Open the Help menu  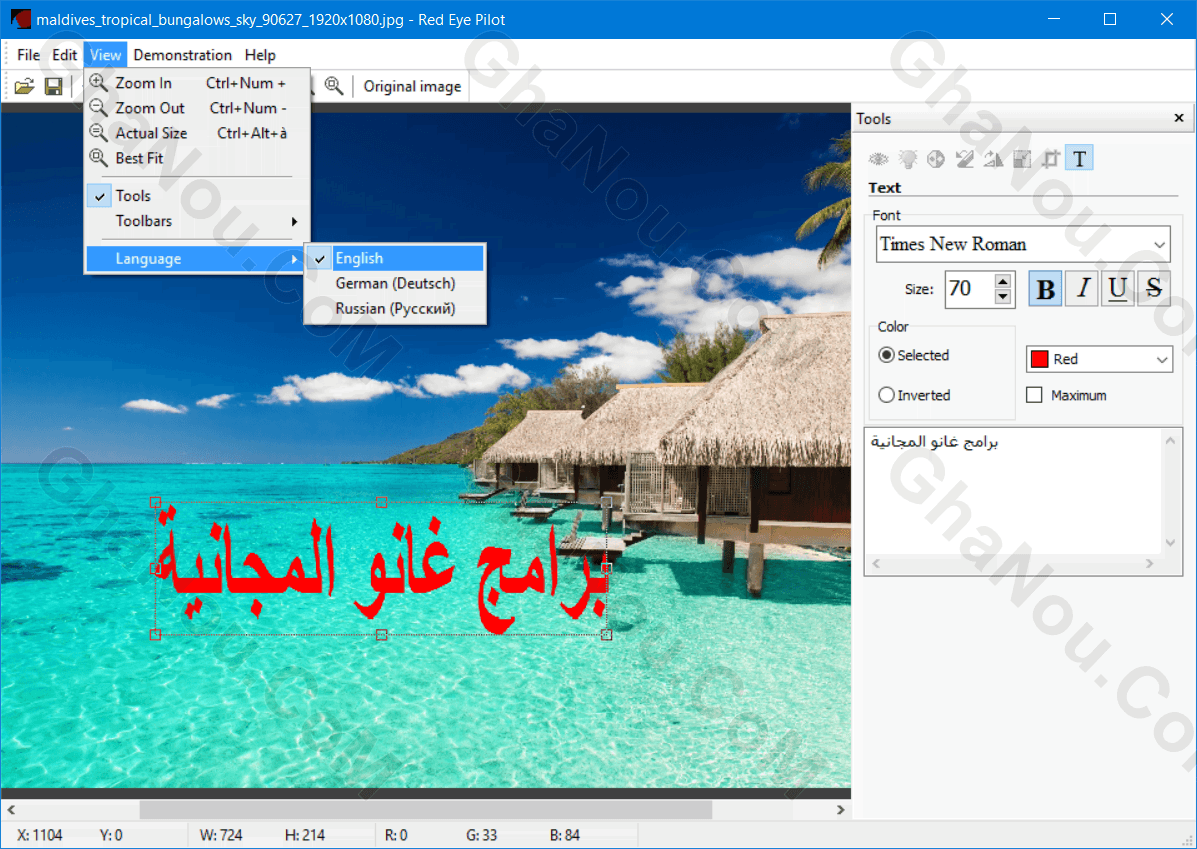[x=260, y=55]
